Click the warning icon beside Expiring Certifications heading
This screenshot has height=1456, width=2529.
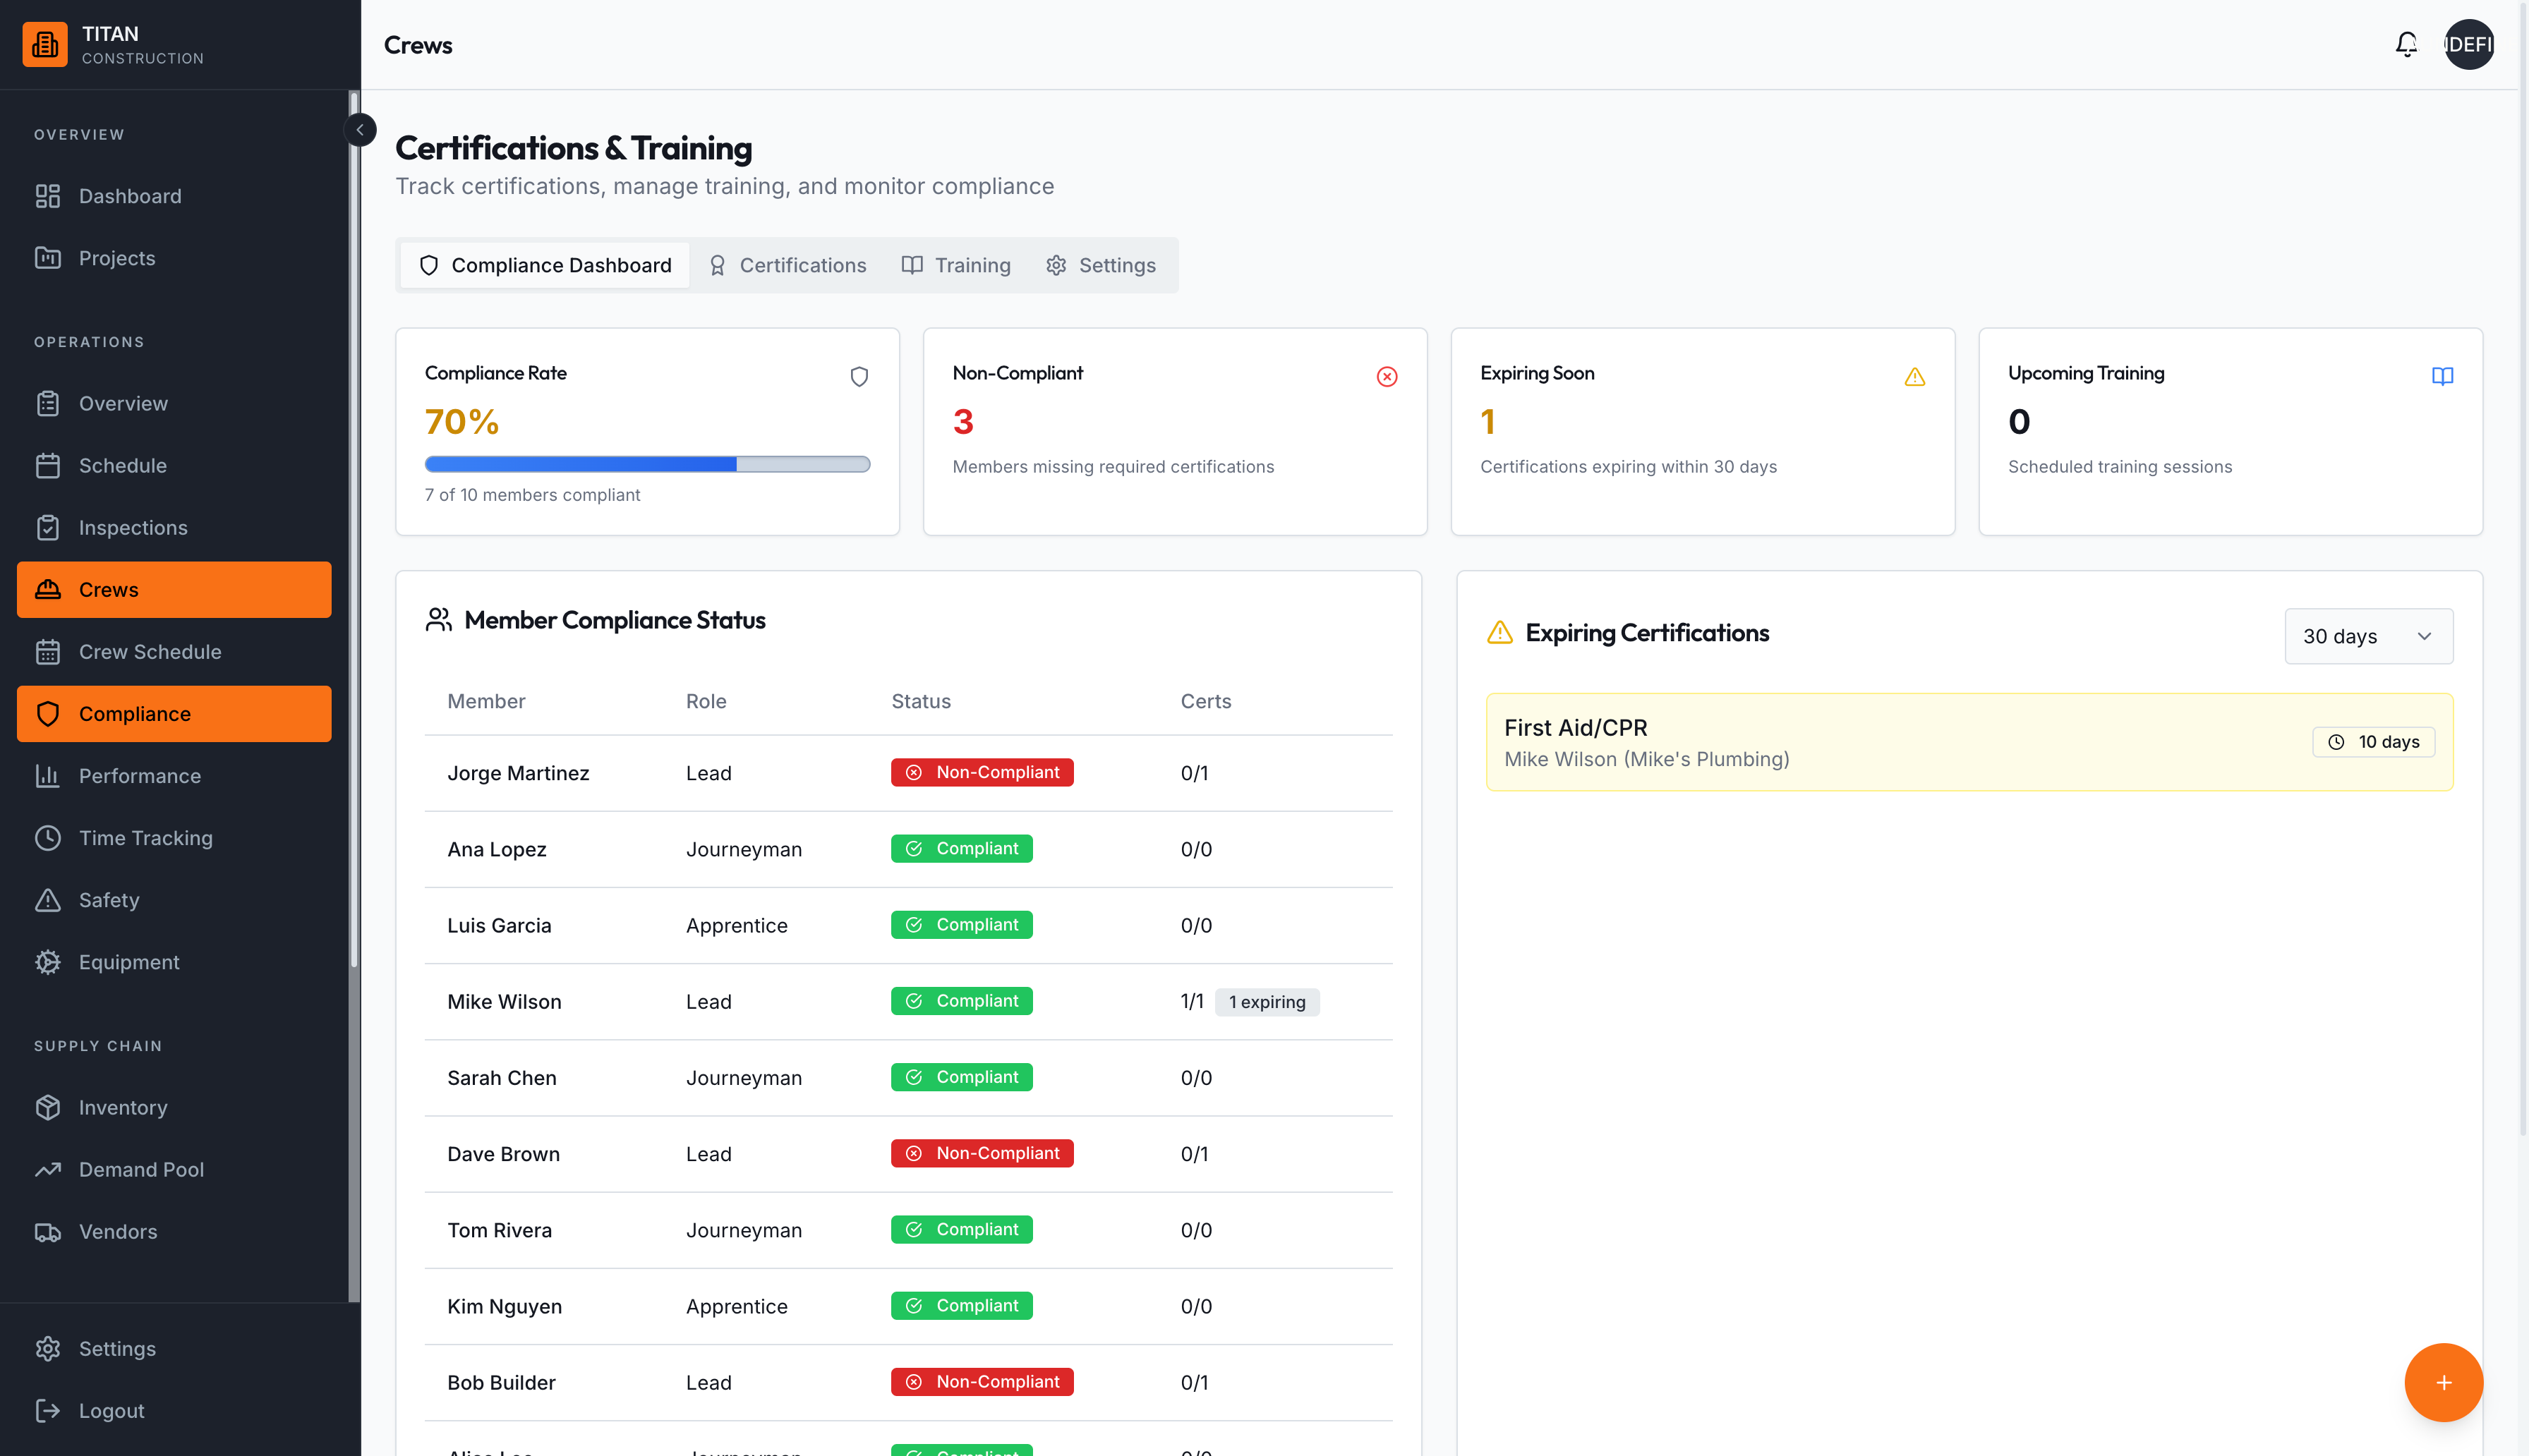click(1500, 632)
